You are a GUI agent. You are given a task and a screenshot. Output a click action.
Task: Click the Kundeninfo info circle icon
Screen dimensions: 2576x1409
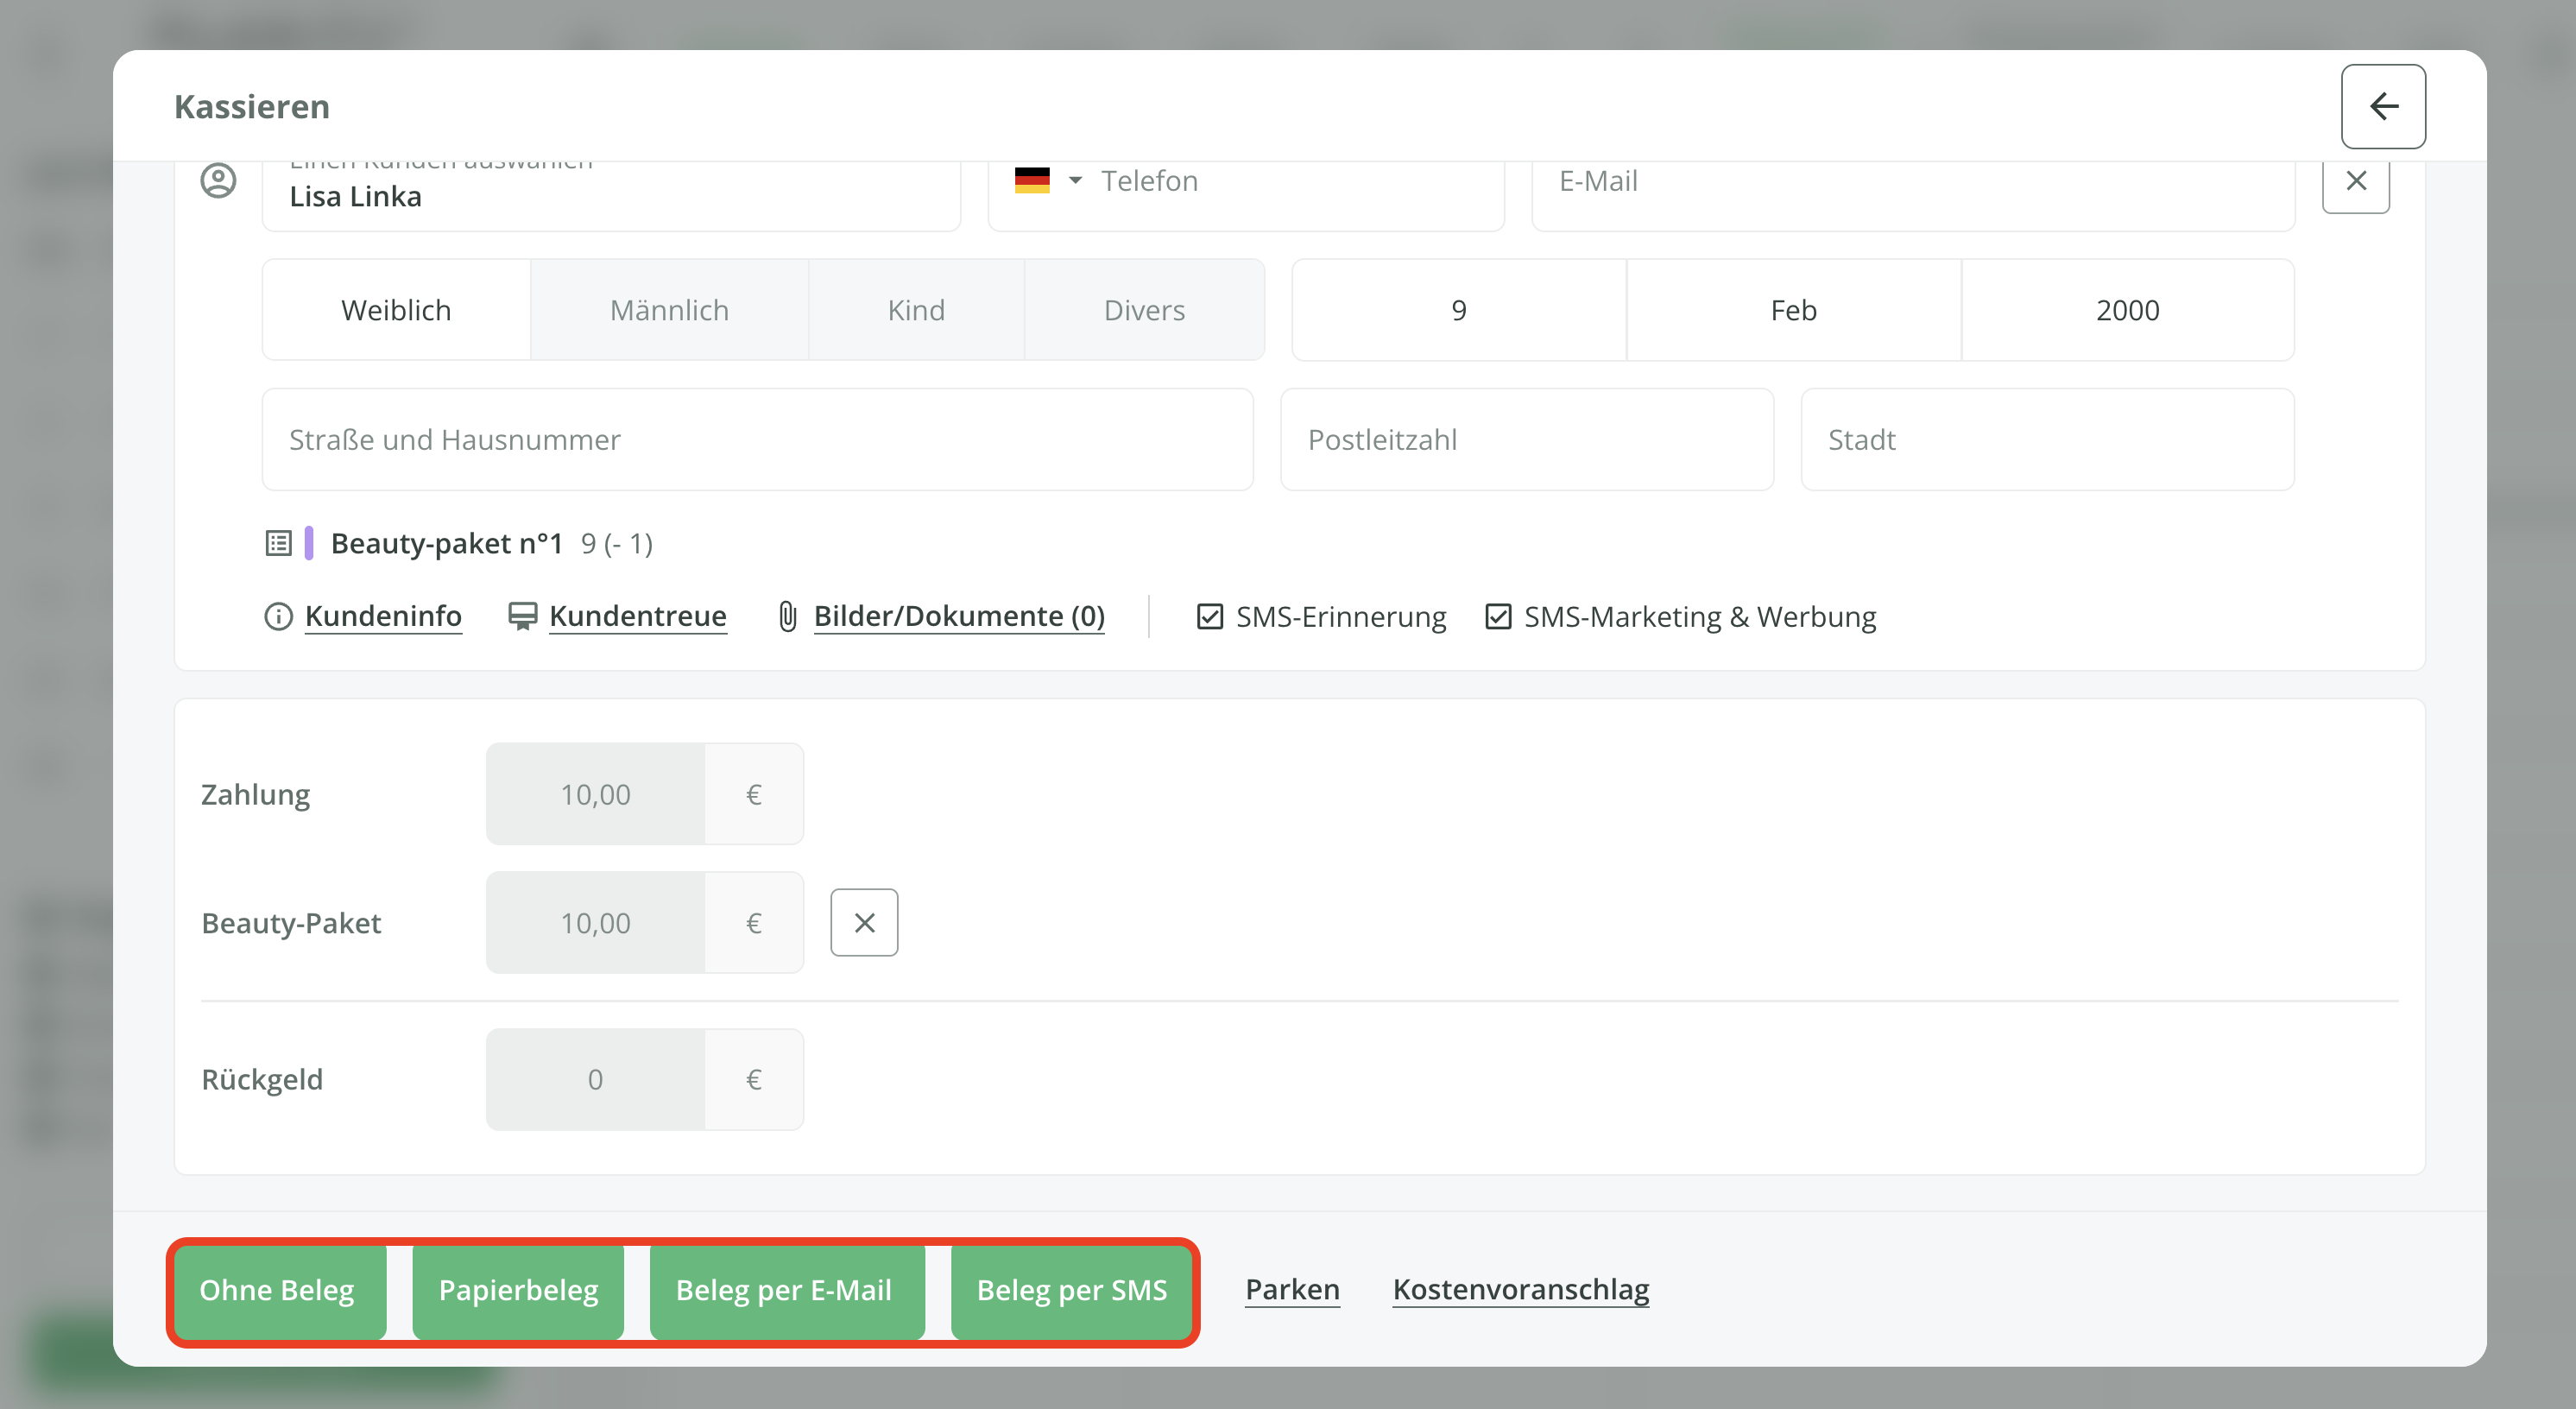coord(278,616)
